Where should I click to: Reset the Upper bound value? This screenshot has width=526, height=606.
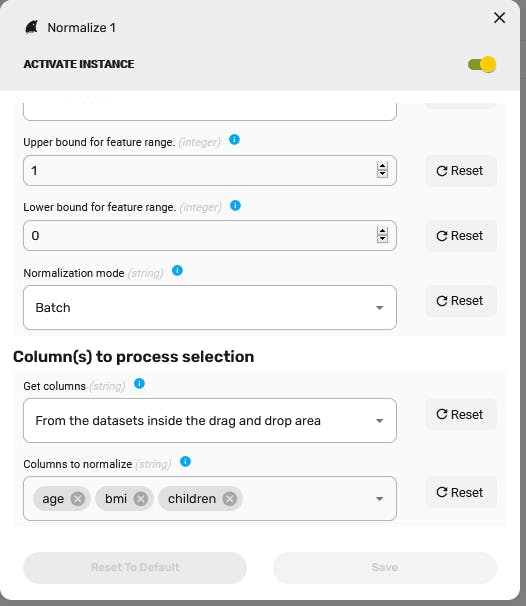(461, 170)
